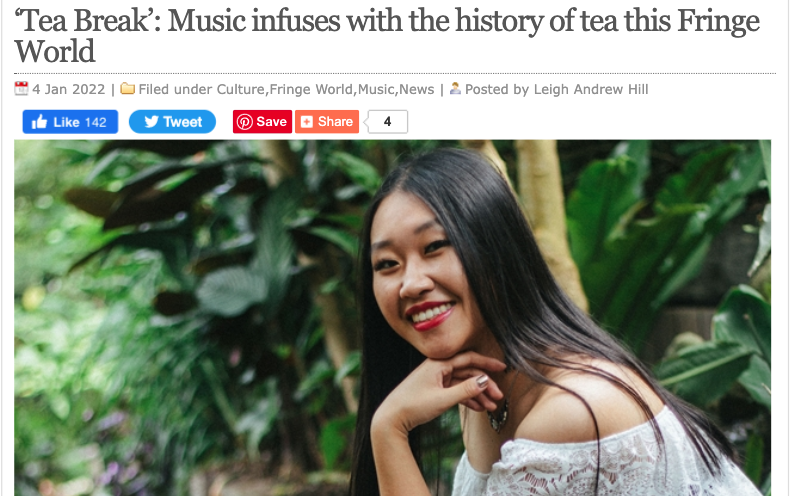Open the News category link
800x496 pixels.
[416, 89]
